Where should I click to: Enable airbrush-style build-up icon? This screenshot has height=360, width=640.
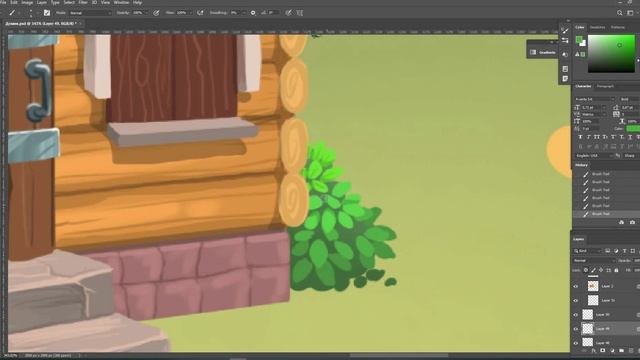coord(200,13)
